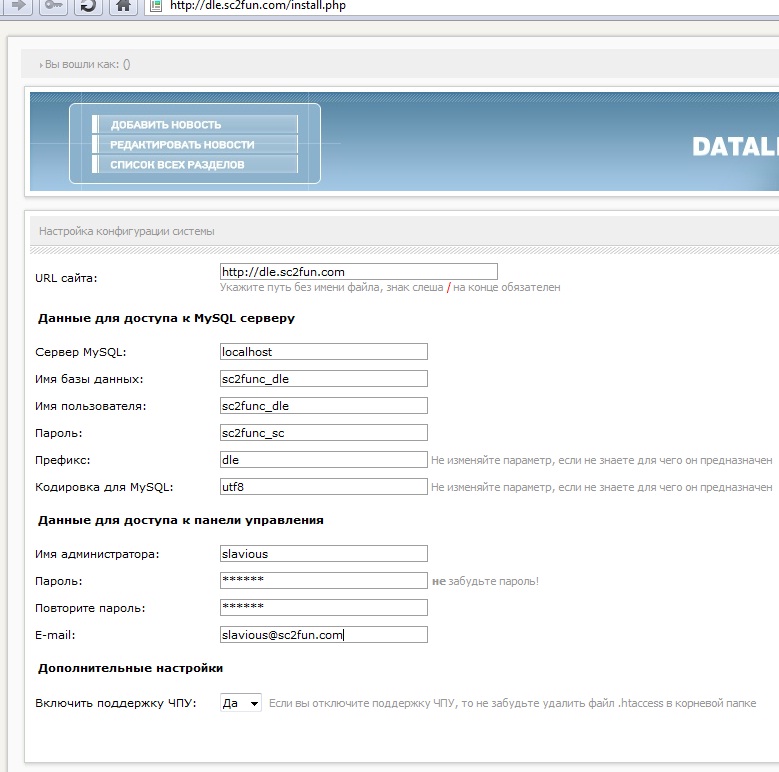The height and width of the screenshot is (772, 779).
Task: Click the Настройка конфигурации системы header
Action: (127, 231)
